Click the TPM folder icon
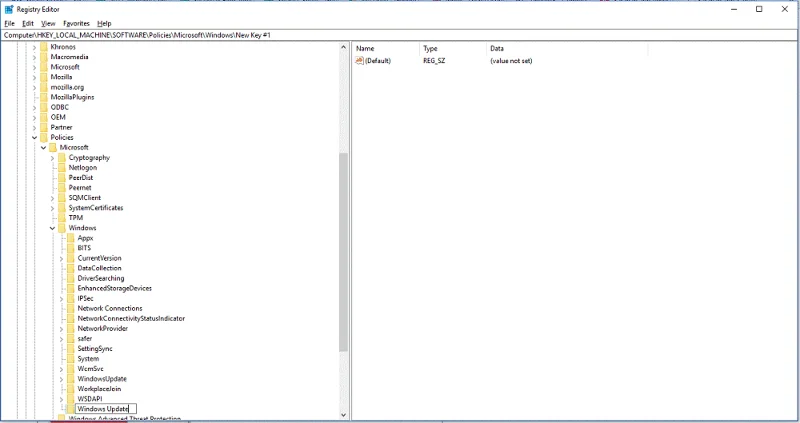Viewport: 800px width, 423px height. [62, 218]
